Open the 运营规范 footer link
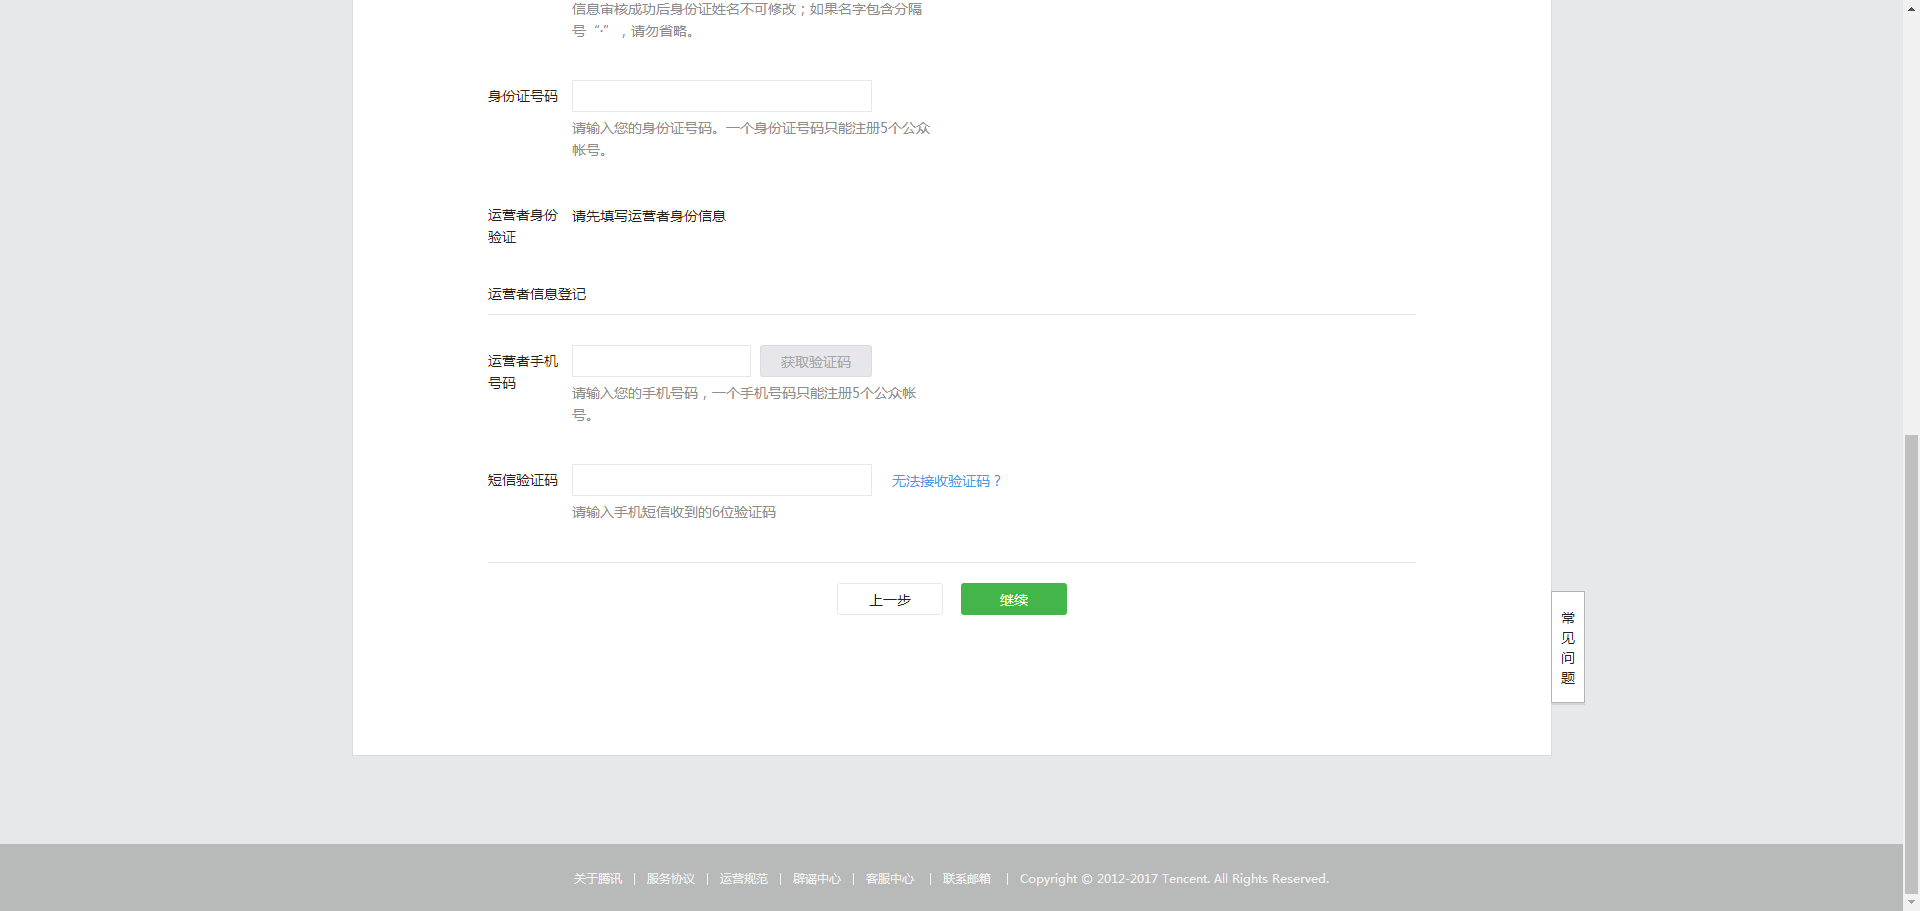The height and width of the screenshot is (911, 1920). pos(743,878)
